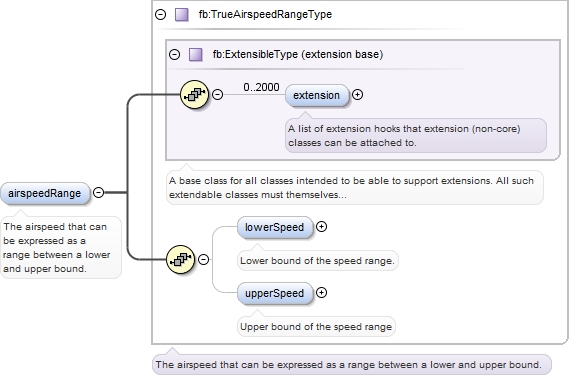This screenshot has height=378, width=570.
Task: Expand the extension element with plus icon
Action: coord(357,94)
